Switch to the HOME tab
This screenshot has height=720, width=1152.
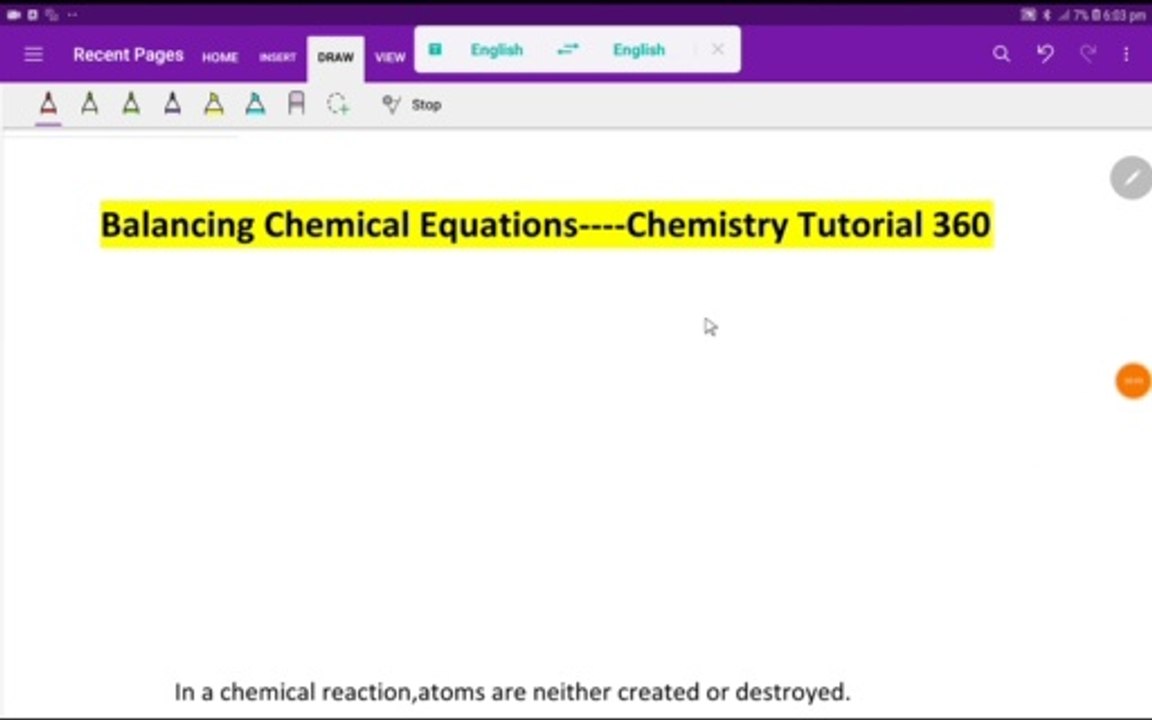(x=220, y=57)
